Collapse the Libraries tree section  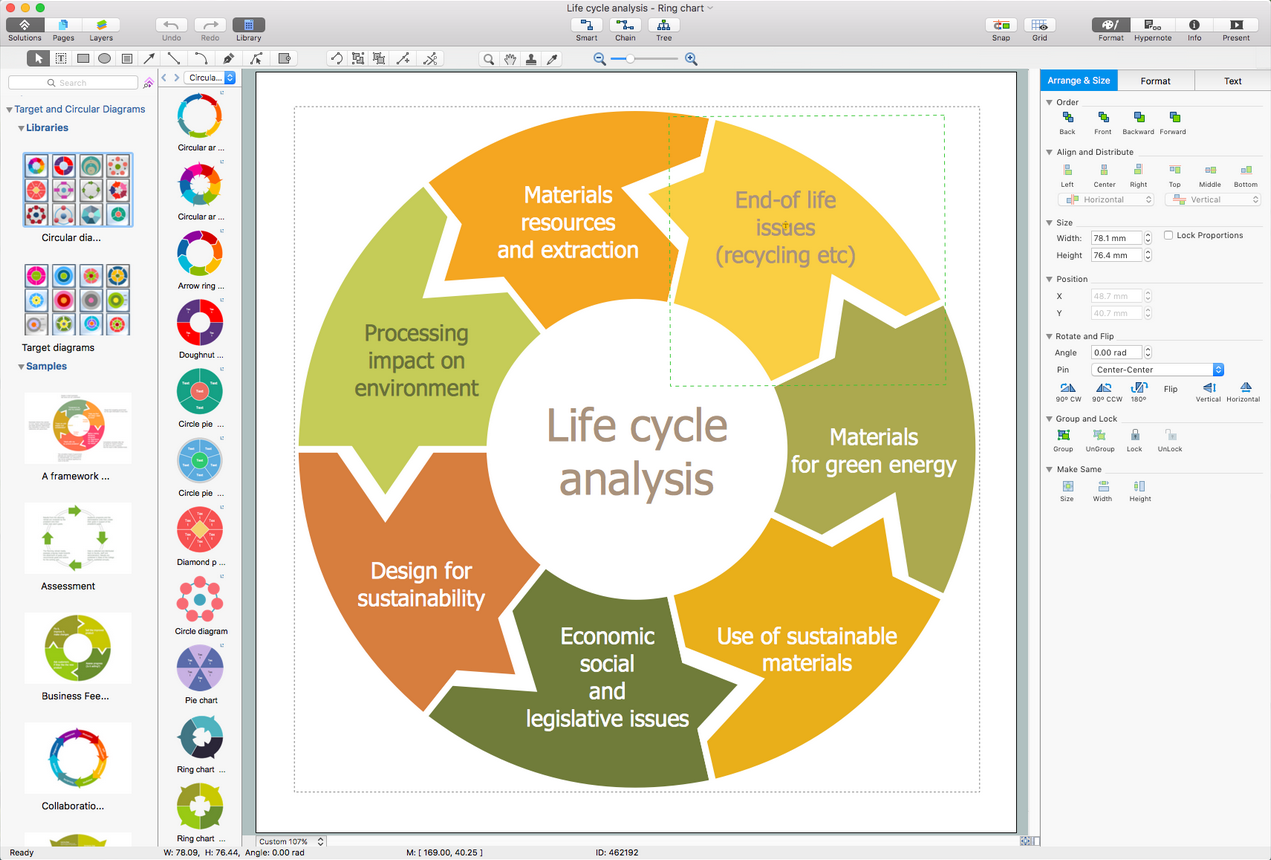tap(21, 128)
